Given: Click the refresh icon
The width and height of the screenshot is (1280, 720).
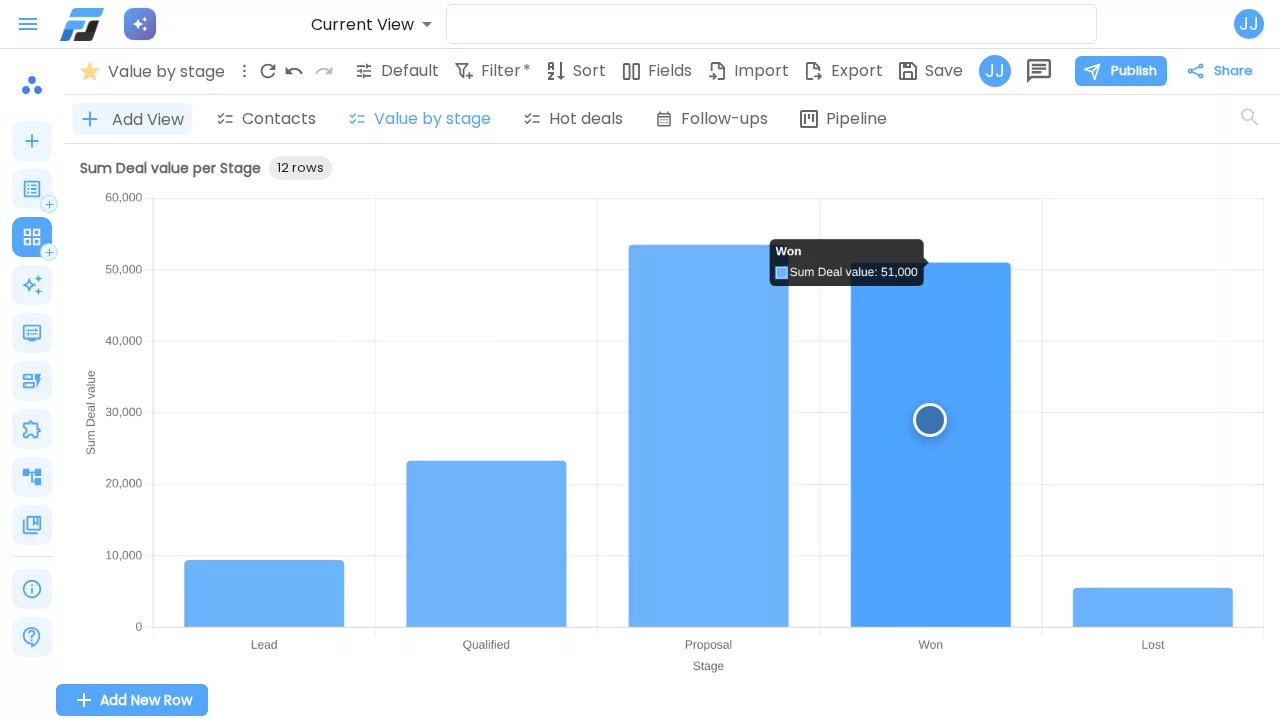Looking at the screenshot, I should click(268, 71).
